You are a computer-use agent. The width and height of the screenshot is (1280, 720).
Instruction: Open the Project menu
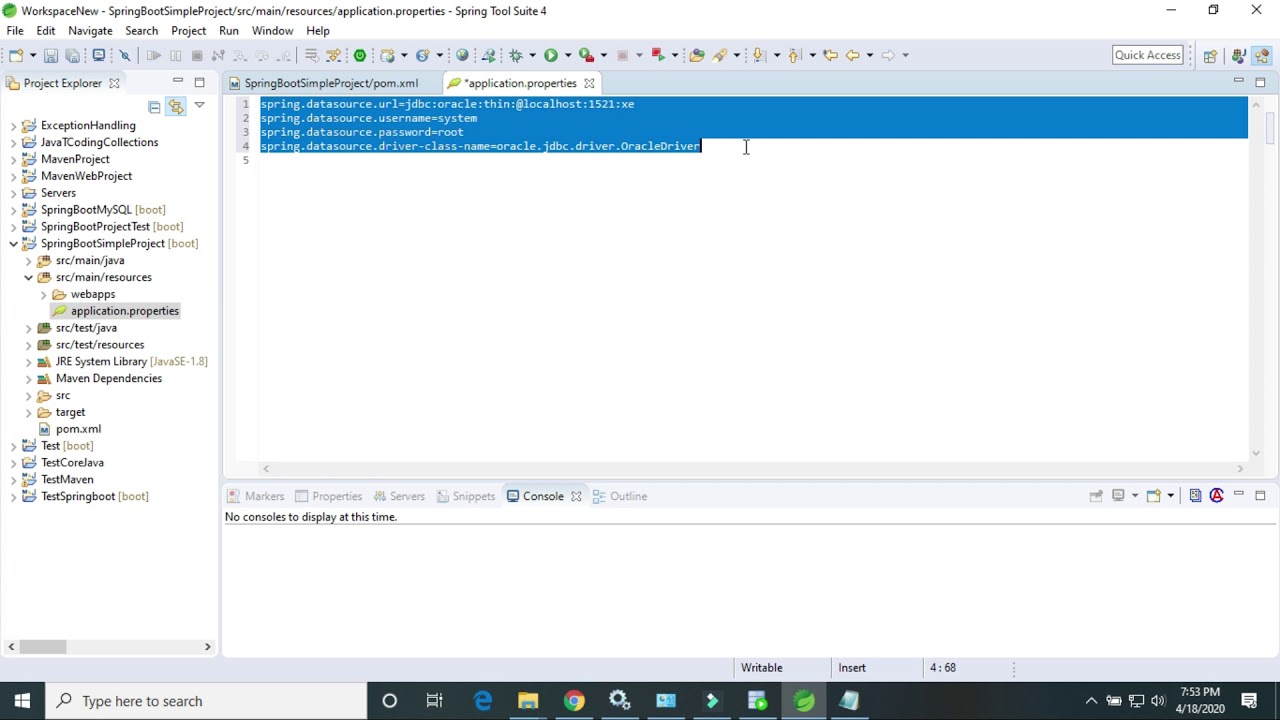188,31
